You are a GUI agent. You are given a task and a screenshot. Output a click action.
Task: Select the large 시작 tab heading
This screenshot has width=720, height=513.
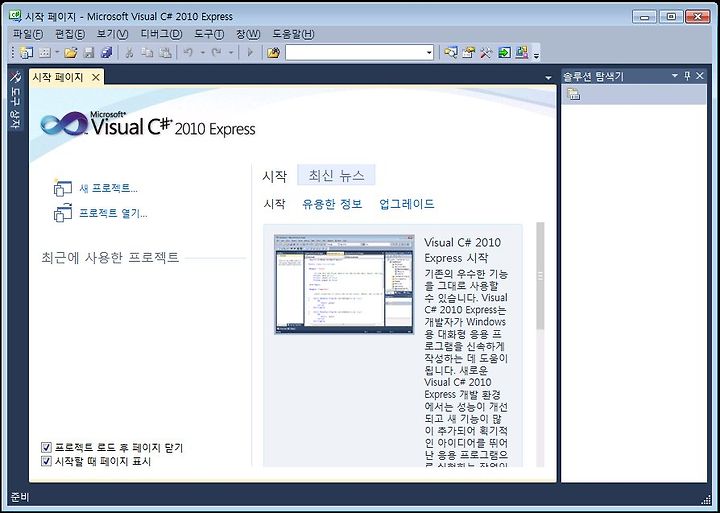pyautogui.click(x=275, y=176)
